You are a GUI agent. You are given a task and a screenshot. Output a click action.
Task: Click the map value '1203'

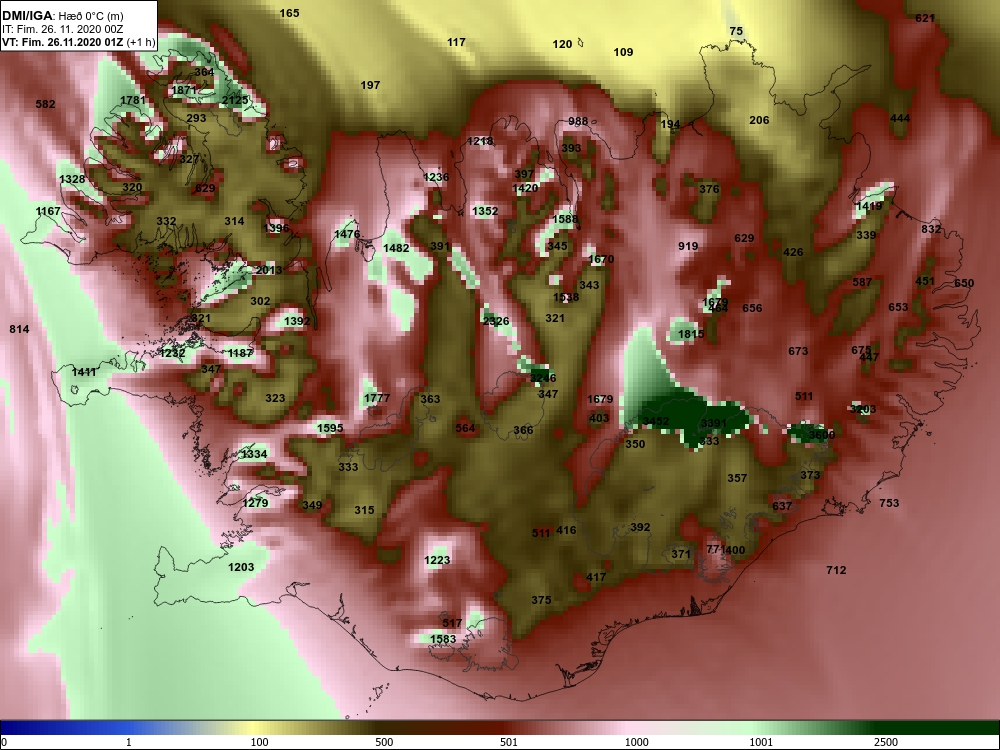[x=241, y=567]
